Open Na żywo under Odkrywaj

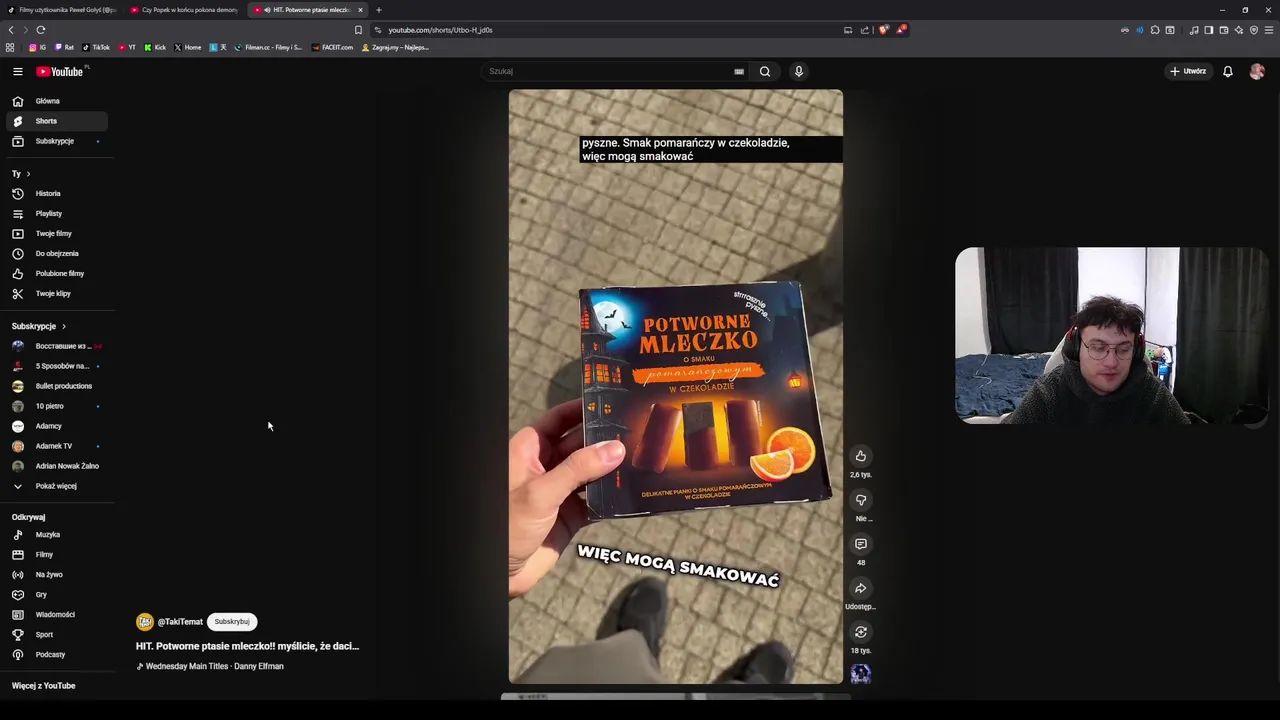pyautogui.click(x=57, y=574)
